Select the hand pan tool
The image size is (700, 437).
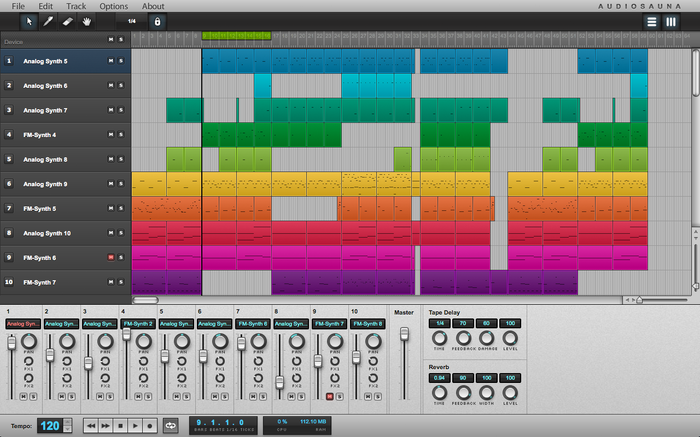(88, 20)
